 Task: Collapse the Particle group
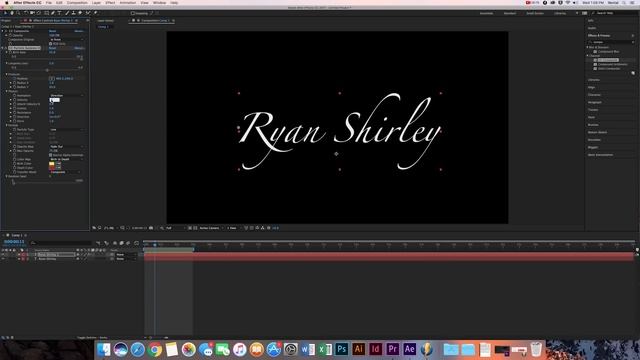pyautogui.click(x=7, y=125)
